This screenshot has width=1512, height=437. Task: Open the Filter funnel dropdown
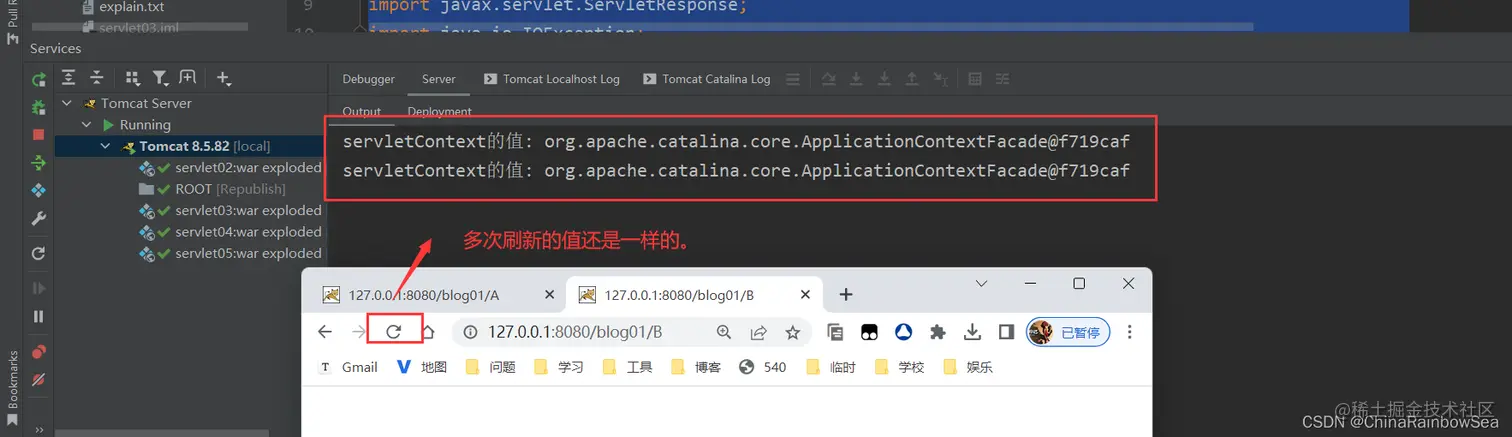(x=160, y=77)
